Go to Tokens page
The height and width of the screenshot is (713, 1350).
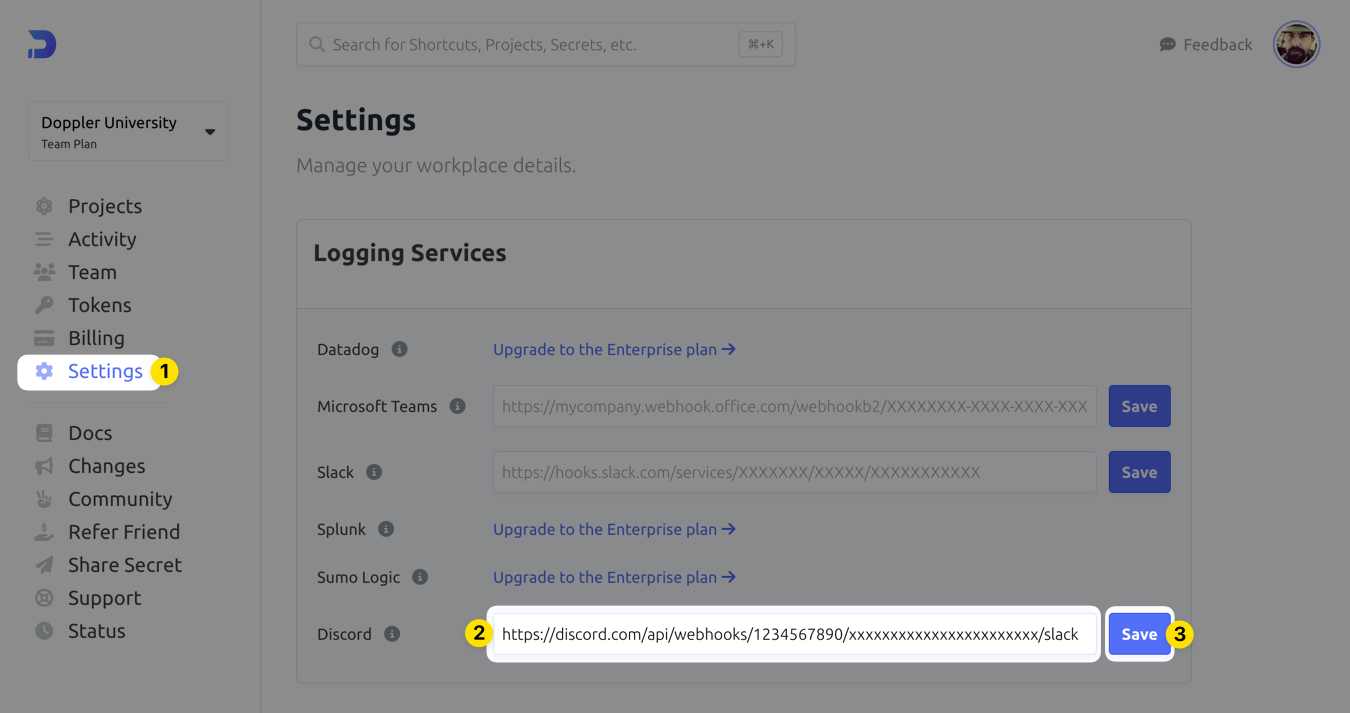tap(100, 305)
